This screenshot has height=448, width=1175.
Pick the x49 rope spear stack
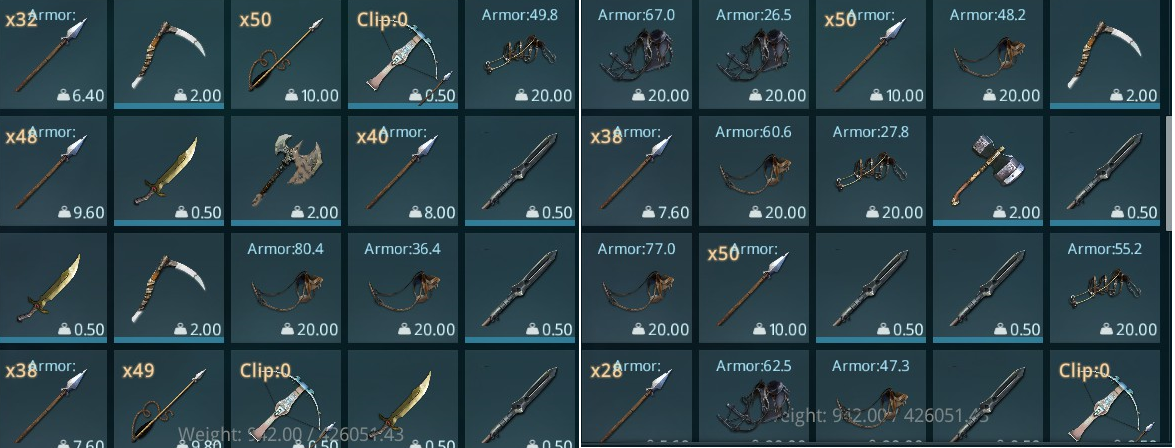click(169, 399)
